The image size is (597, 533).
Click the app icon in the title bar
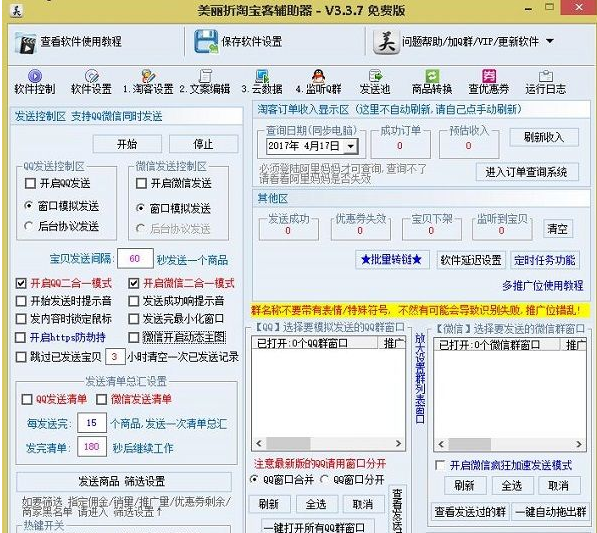click(16, 10)
